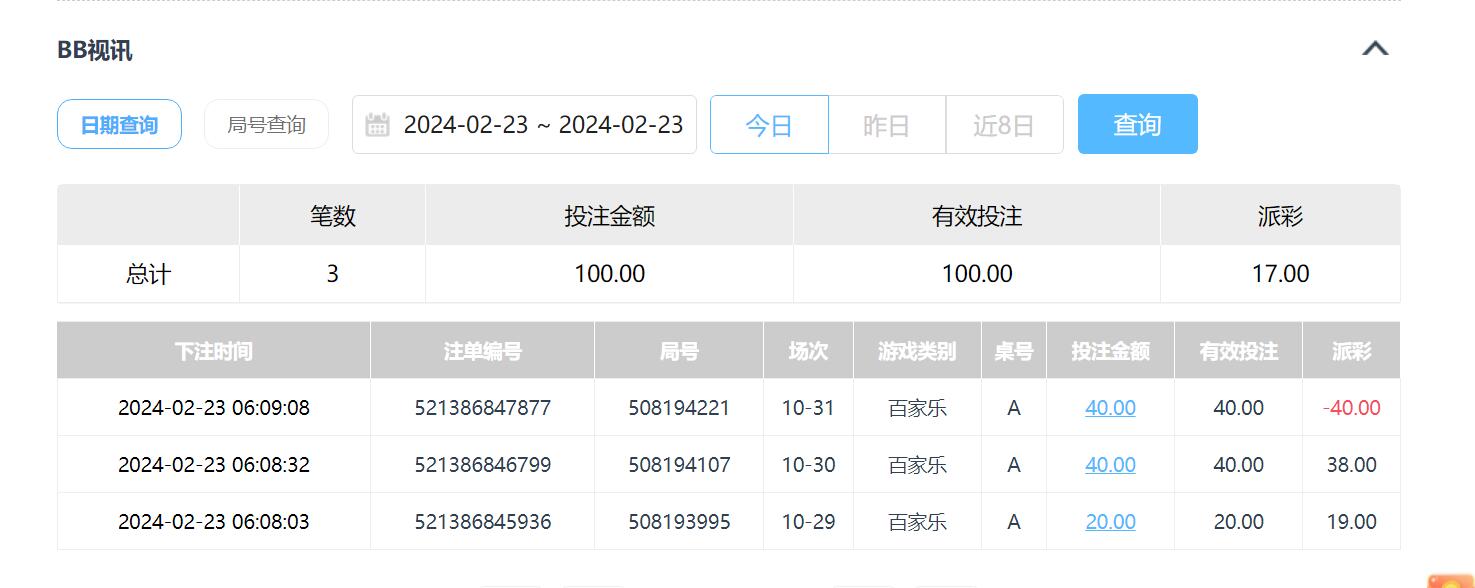Image resolution: width=1475 pixels, height=588 pixels.
Task: Click session 10-30 cell
Action: [x=808, y=465]
